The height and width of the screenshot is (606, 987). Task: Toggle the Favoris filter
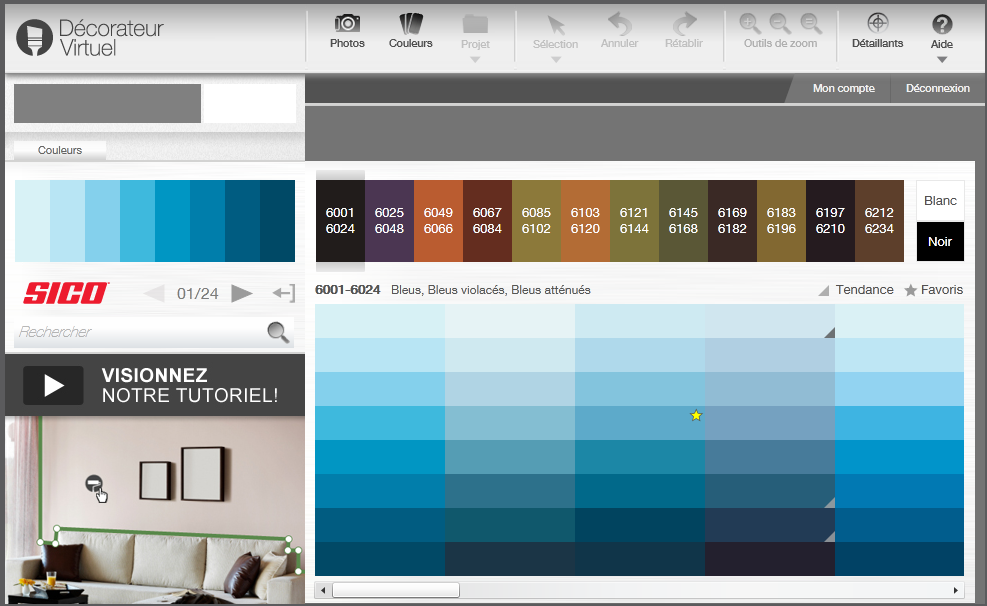934,290
